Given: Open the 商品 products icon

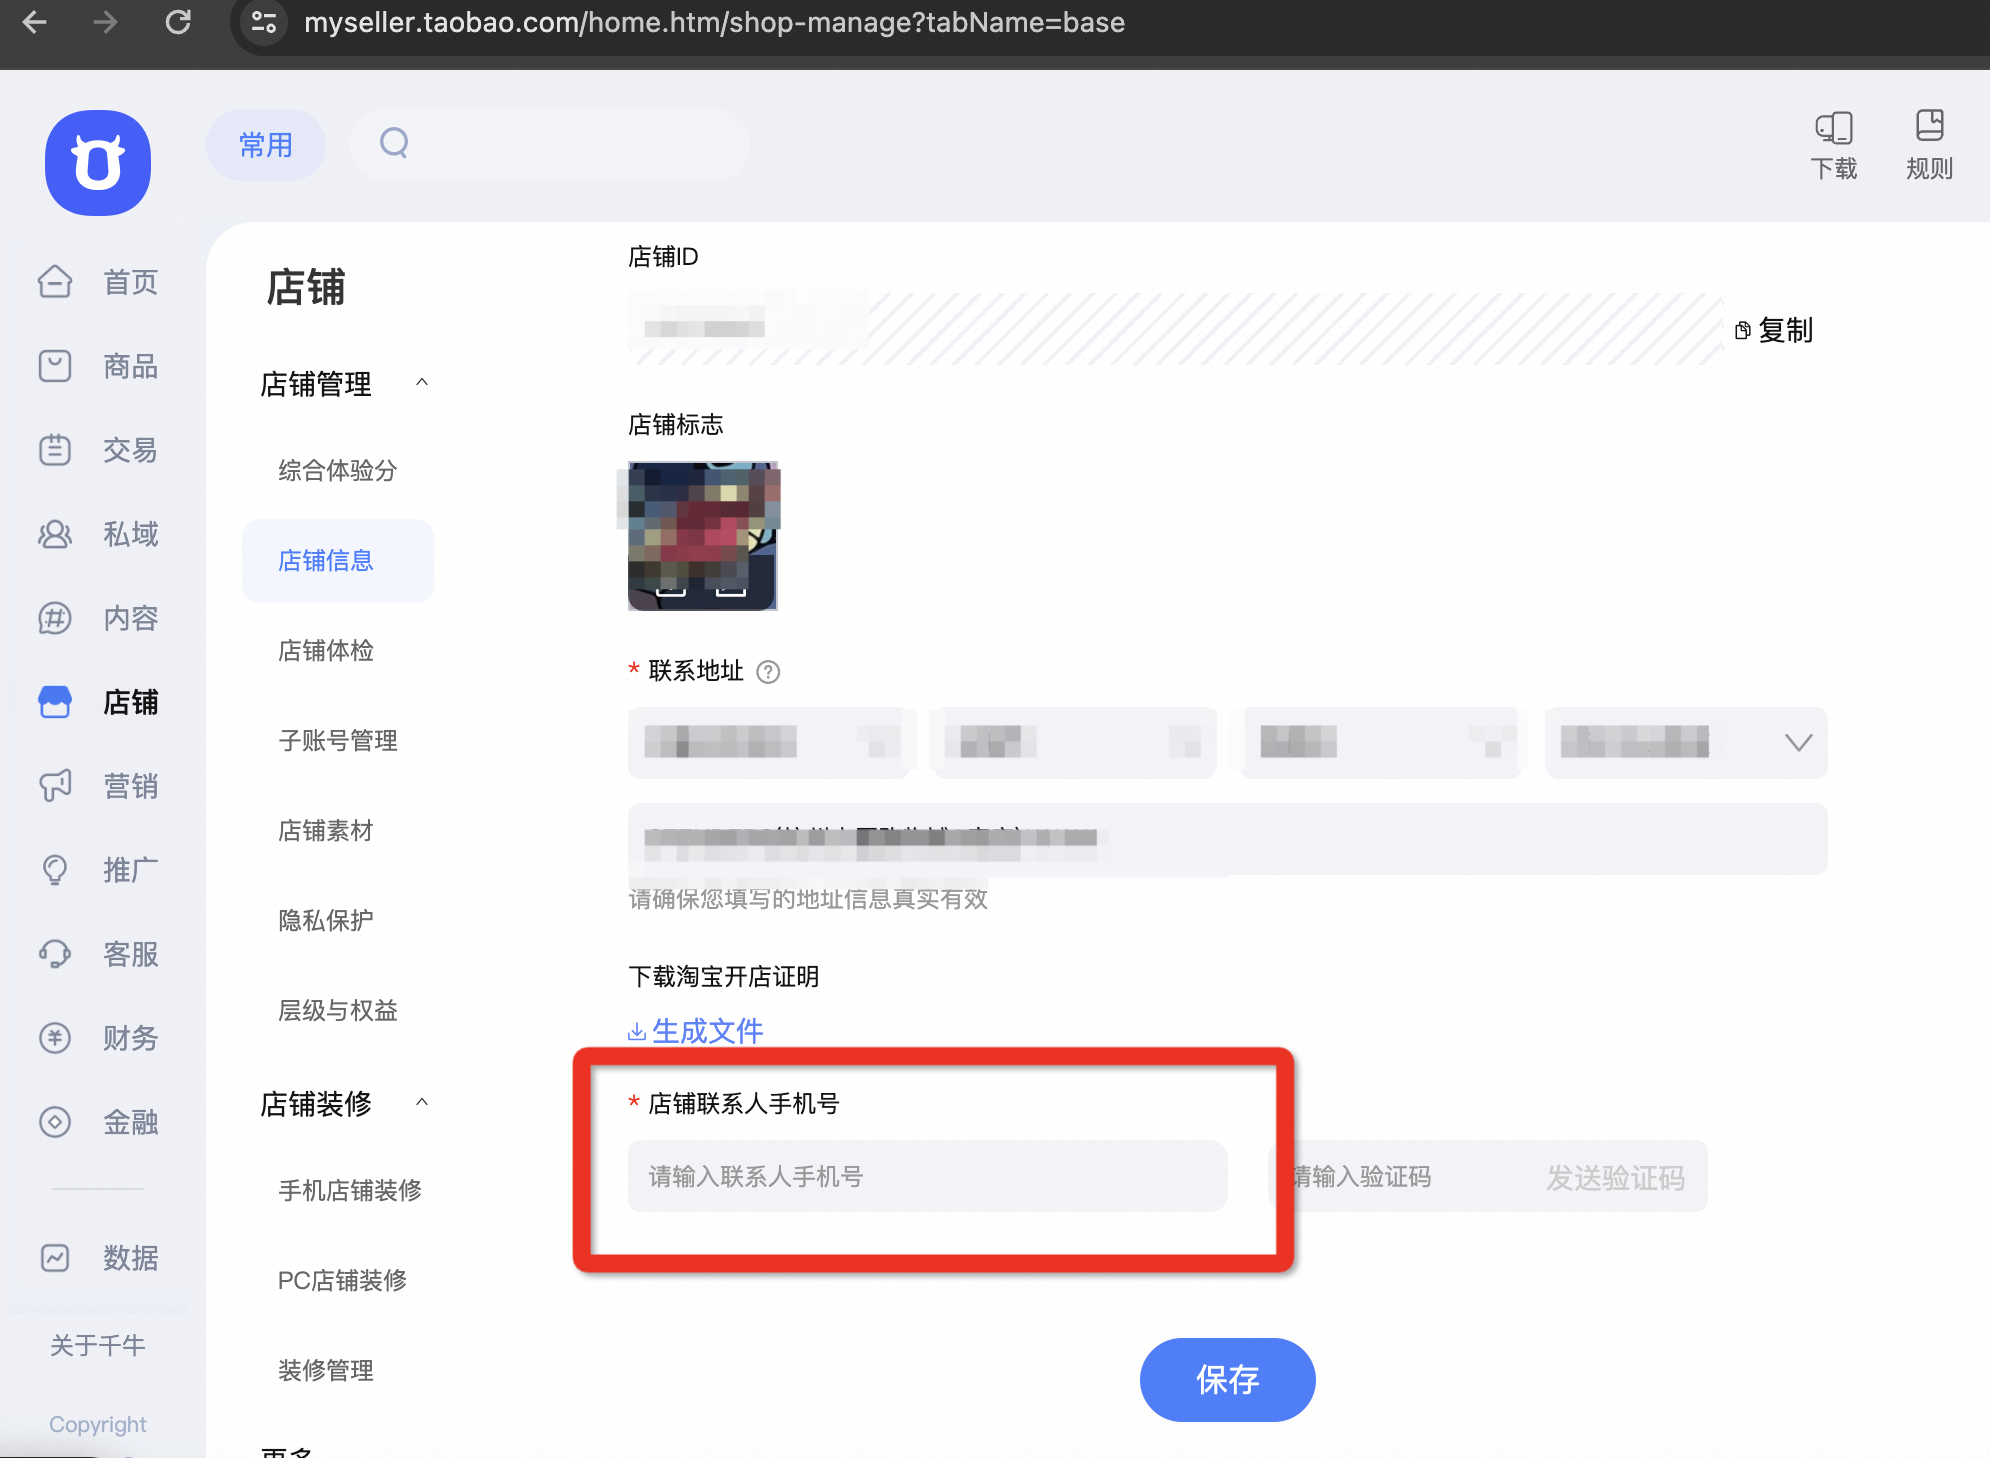Looking at the screenshot, I should pyautogui.click(x=55, y=366).
